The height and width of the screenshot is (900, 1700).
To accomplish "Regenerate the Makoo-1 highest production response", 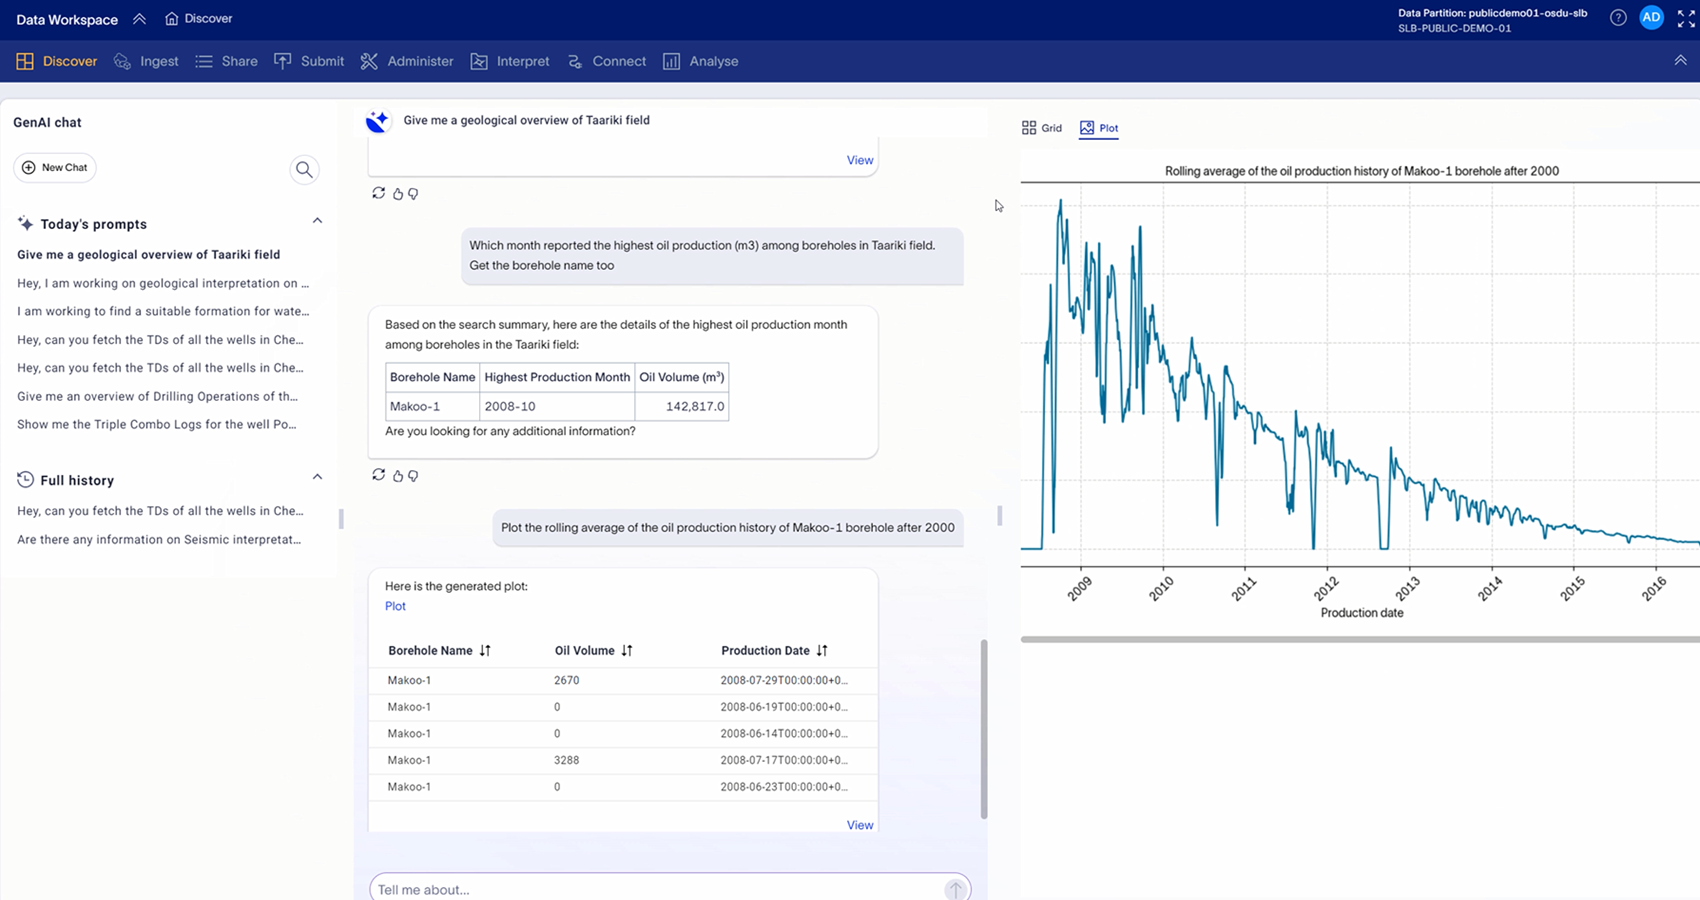I will point(378,475).
